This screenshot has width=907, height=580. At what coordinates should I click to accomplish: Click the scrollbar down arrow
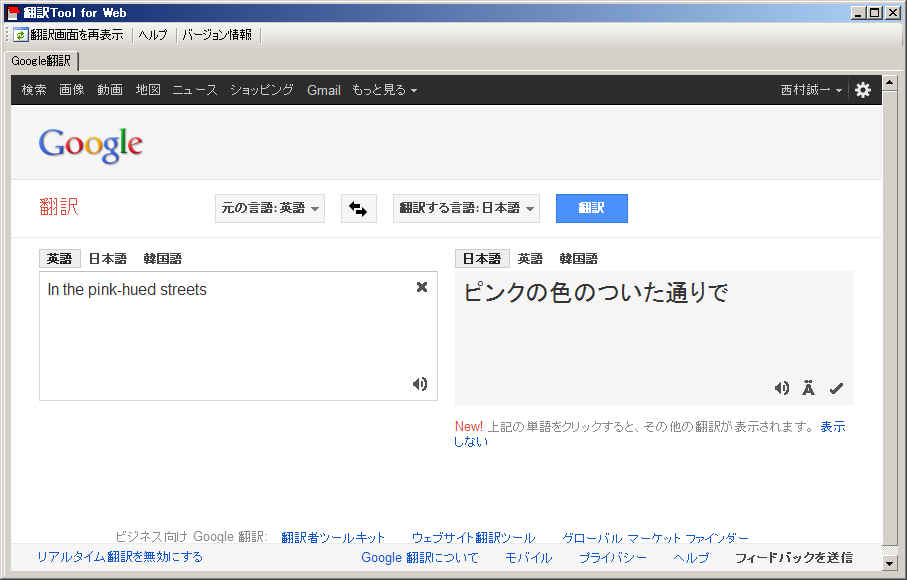(x=890, y=563)
